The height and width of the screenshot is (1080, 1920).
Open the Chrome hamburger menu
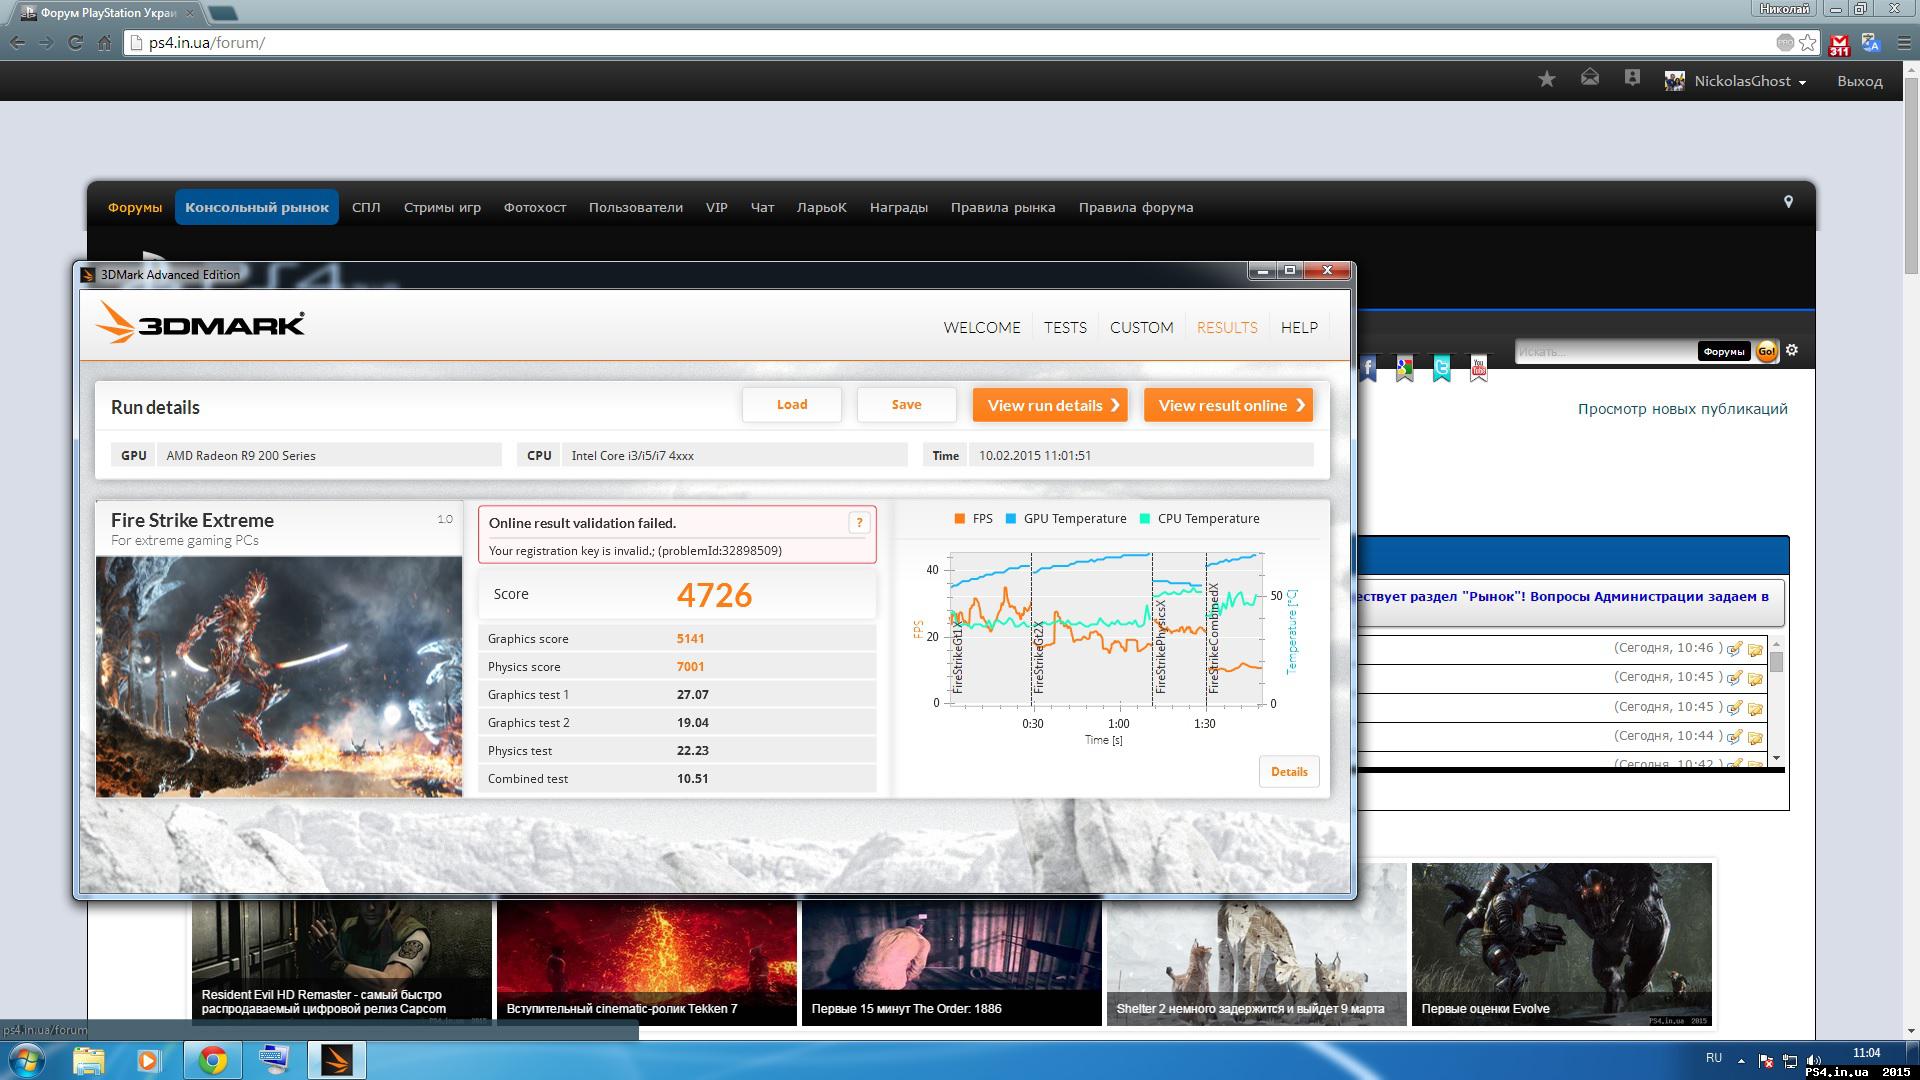coord(1903,43)
